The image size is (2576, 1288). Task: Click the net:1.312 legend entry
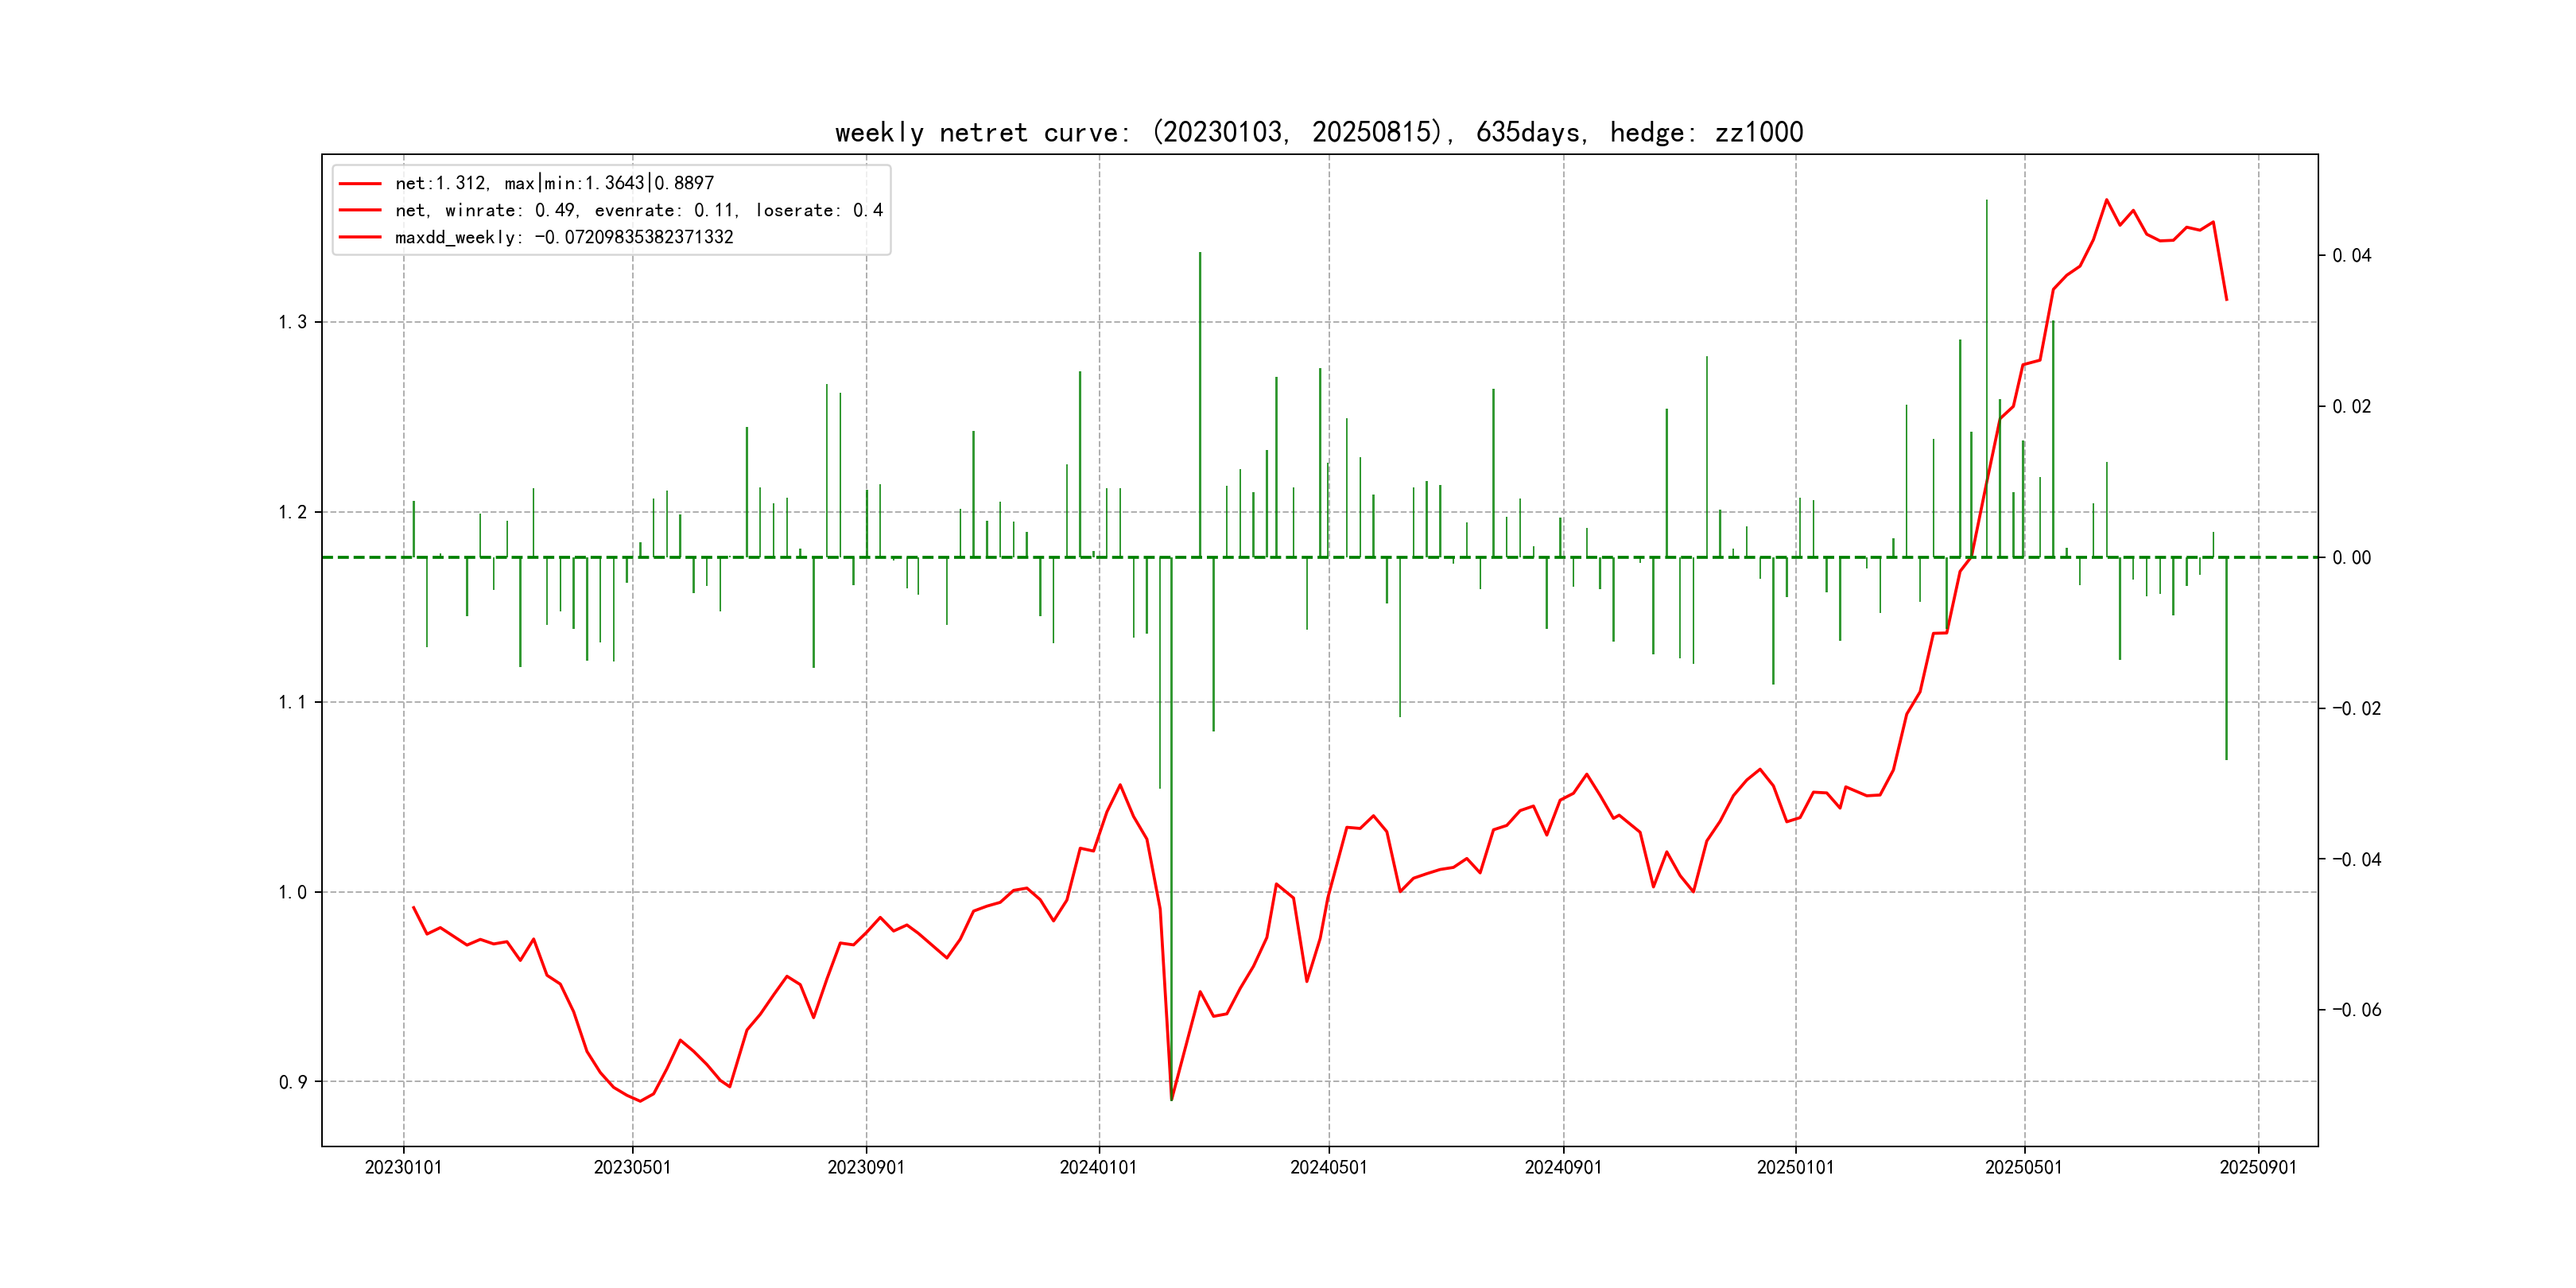554,183
